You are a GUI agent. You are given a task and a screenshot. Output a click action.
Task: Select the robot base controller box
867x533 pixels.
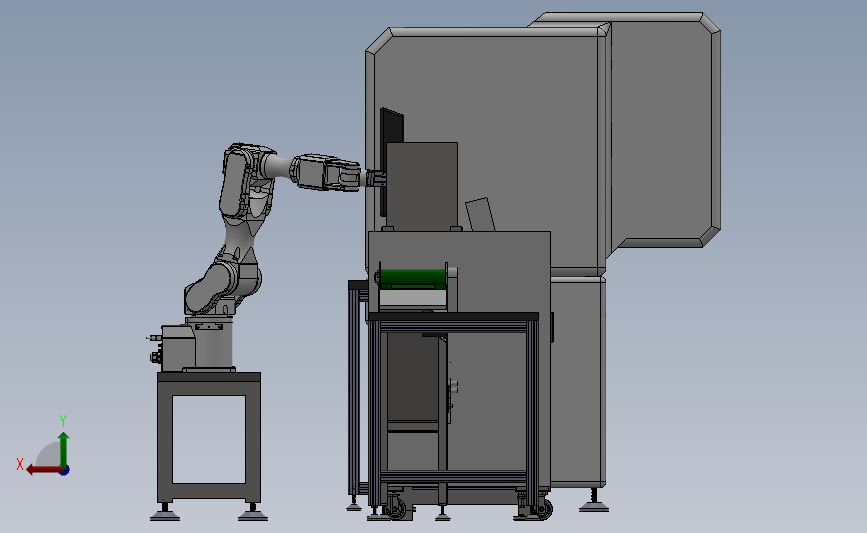click(x=177, y=347)
